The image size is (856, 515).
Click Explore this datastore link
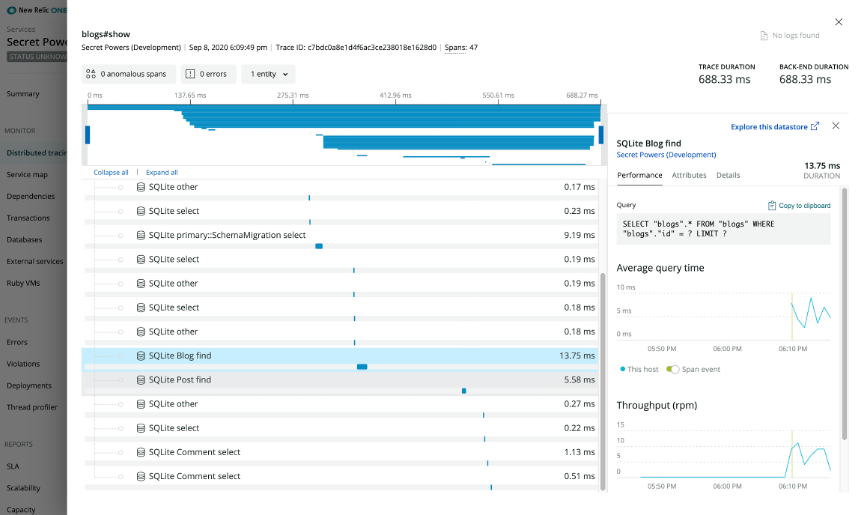769,127
